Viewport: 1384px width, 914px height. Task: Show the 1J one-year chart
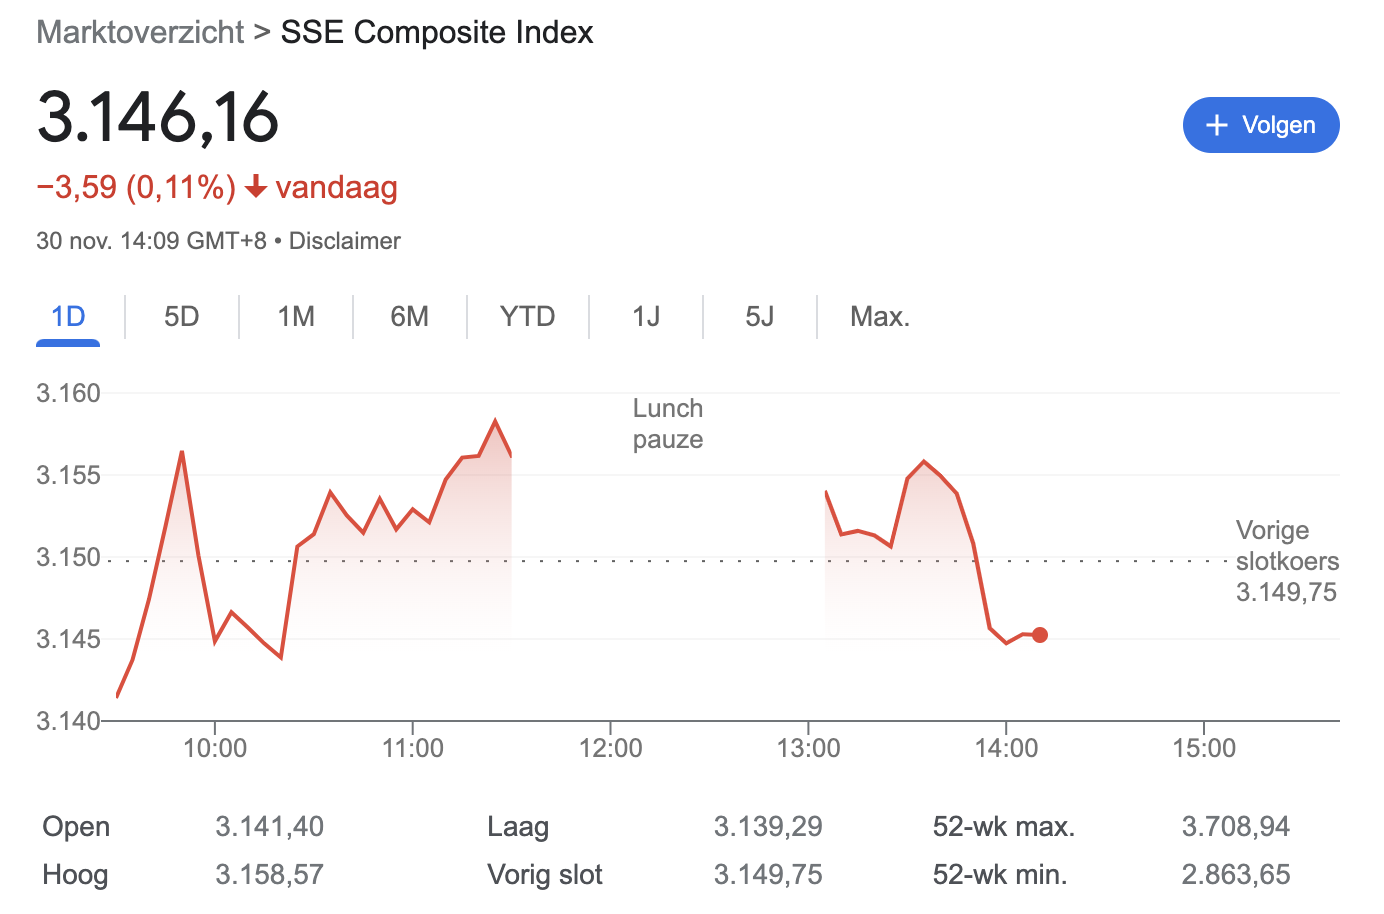point(646,317)
